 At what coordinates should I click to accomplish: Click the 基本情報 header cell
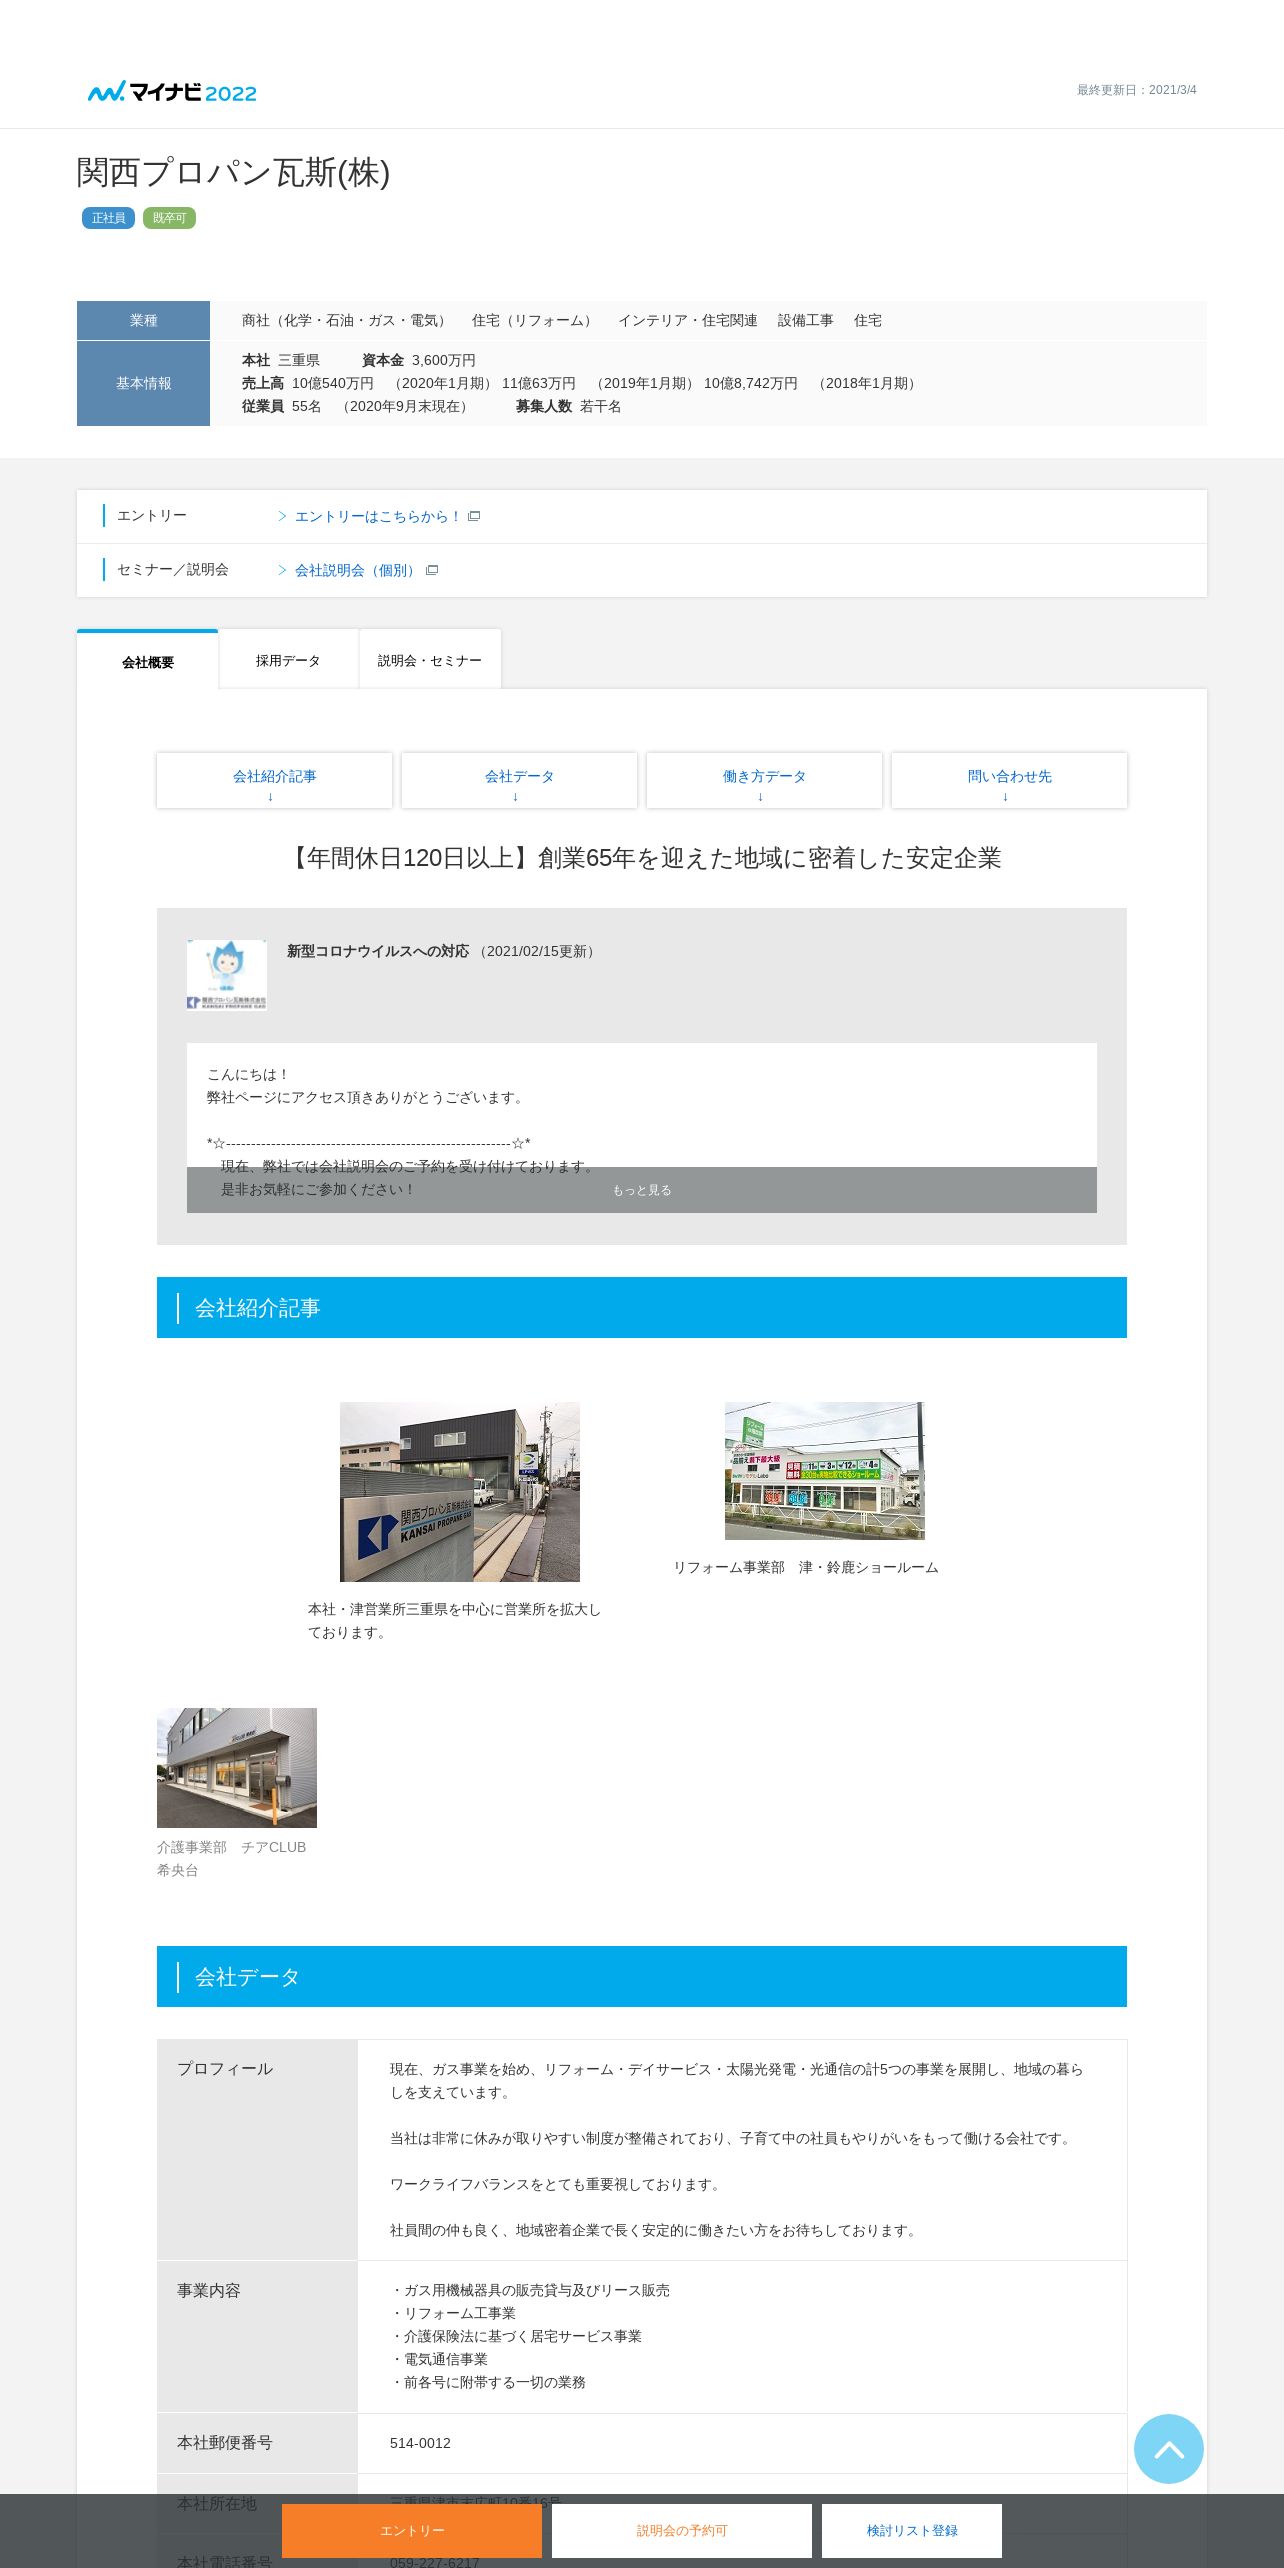point(143,383)
